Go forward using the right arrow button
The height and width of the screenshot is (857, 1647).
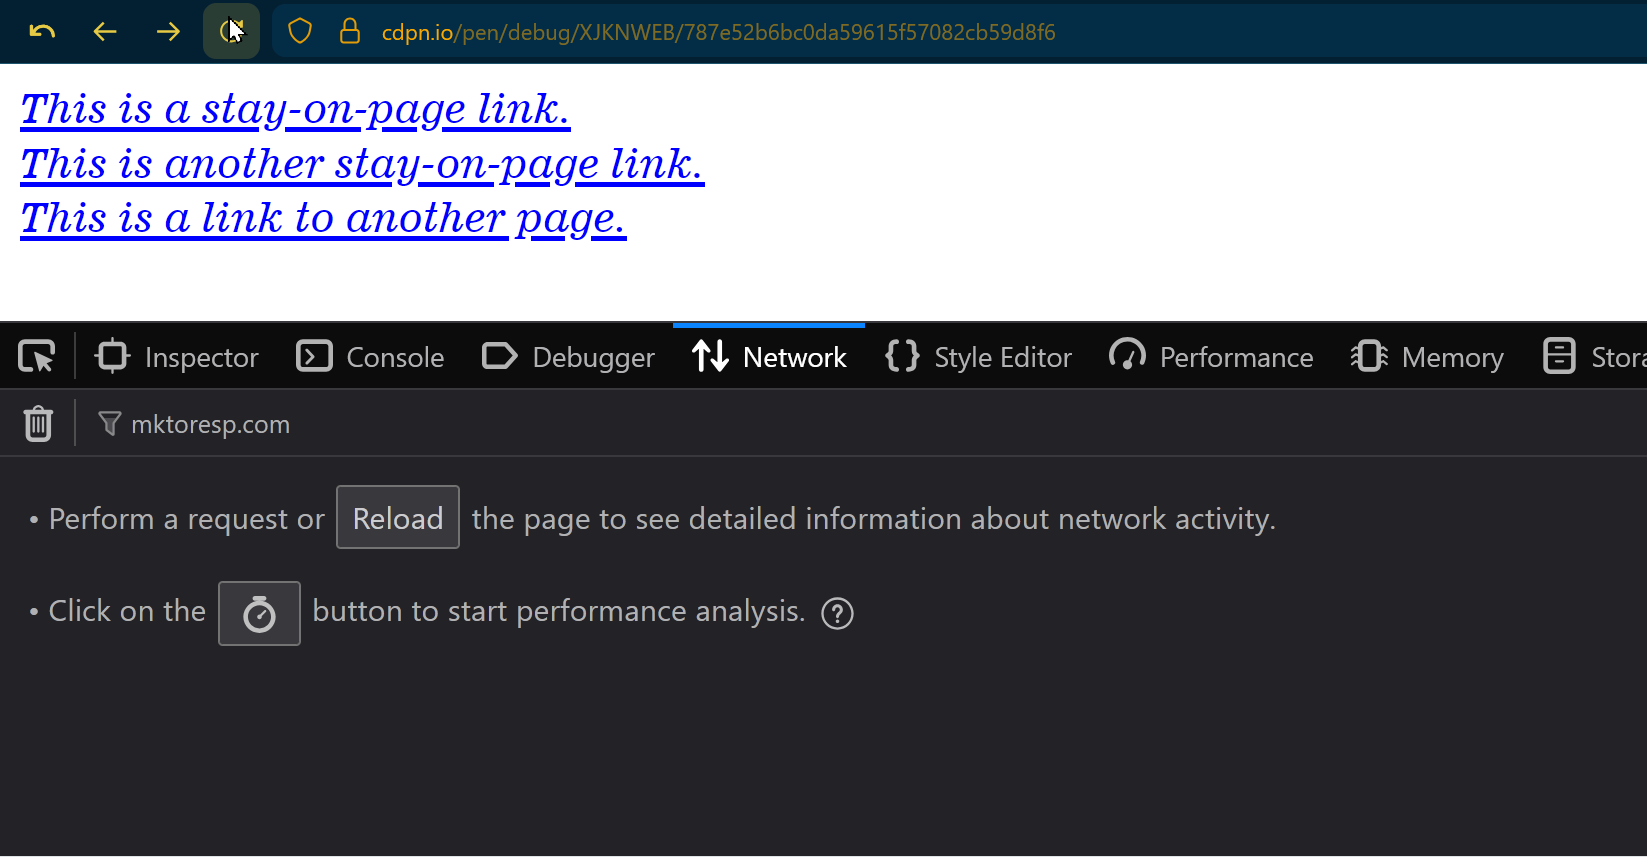168,32
